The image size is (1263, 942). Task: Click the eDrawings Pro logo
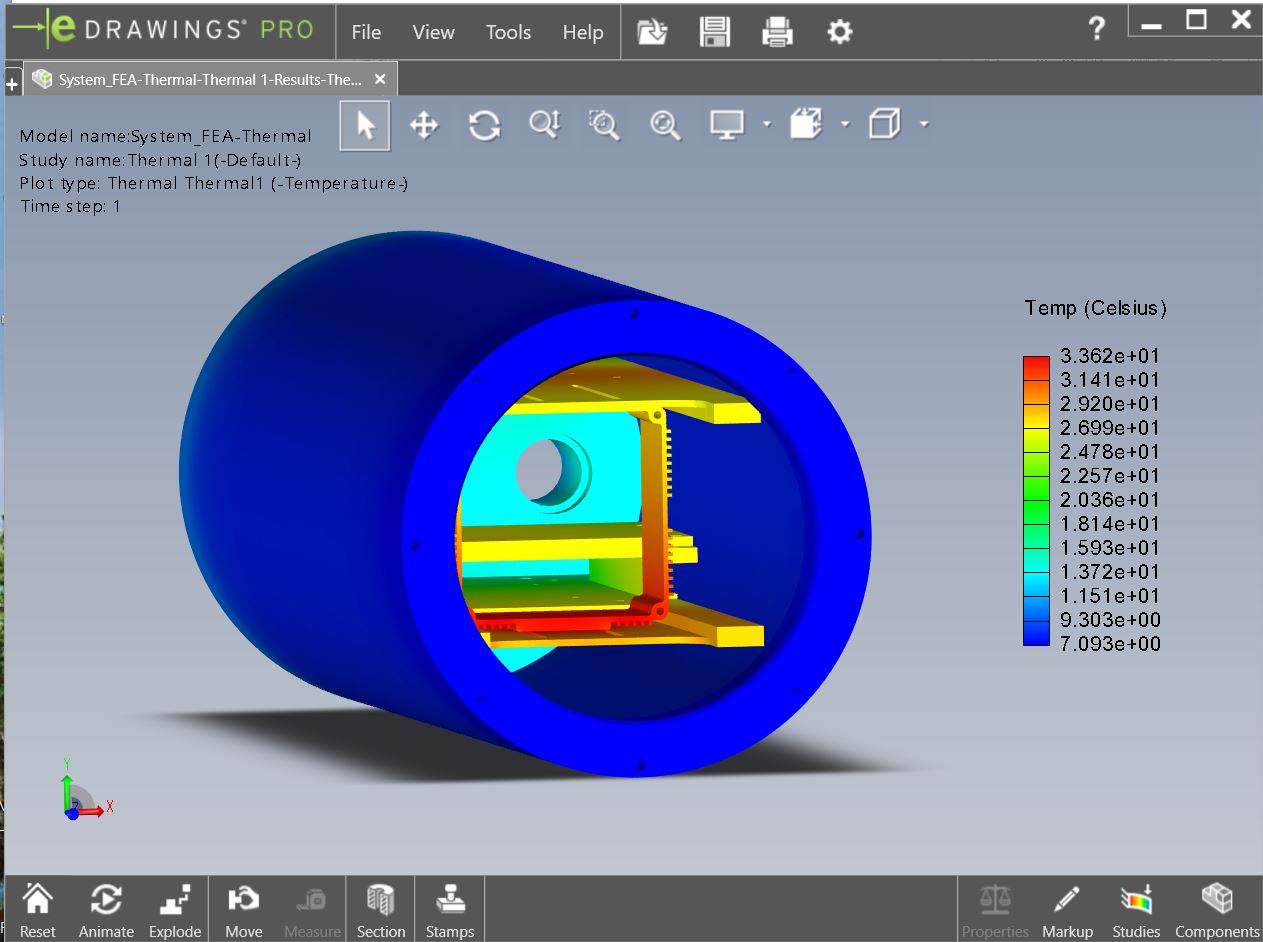165,30
